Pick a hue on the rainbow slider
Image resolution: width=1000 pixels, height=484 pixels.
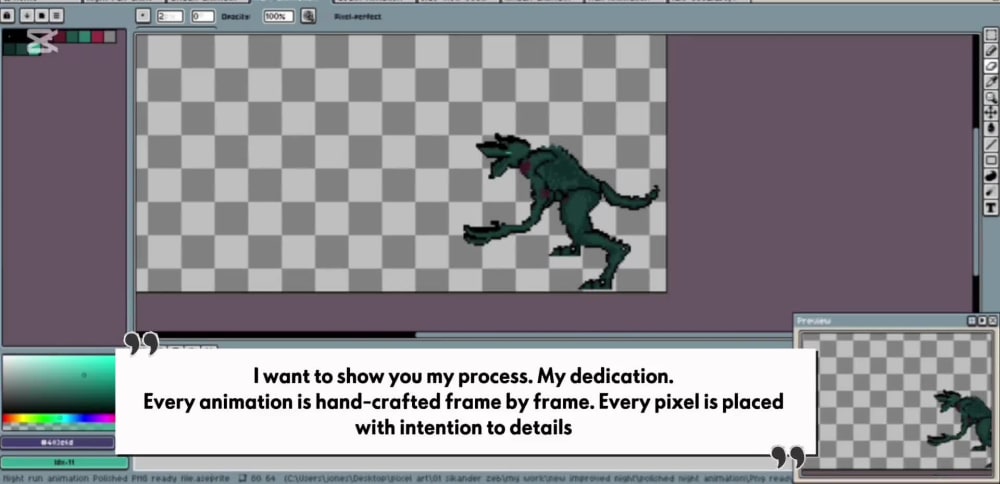click(59, 419)
